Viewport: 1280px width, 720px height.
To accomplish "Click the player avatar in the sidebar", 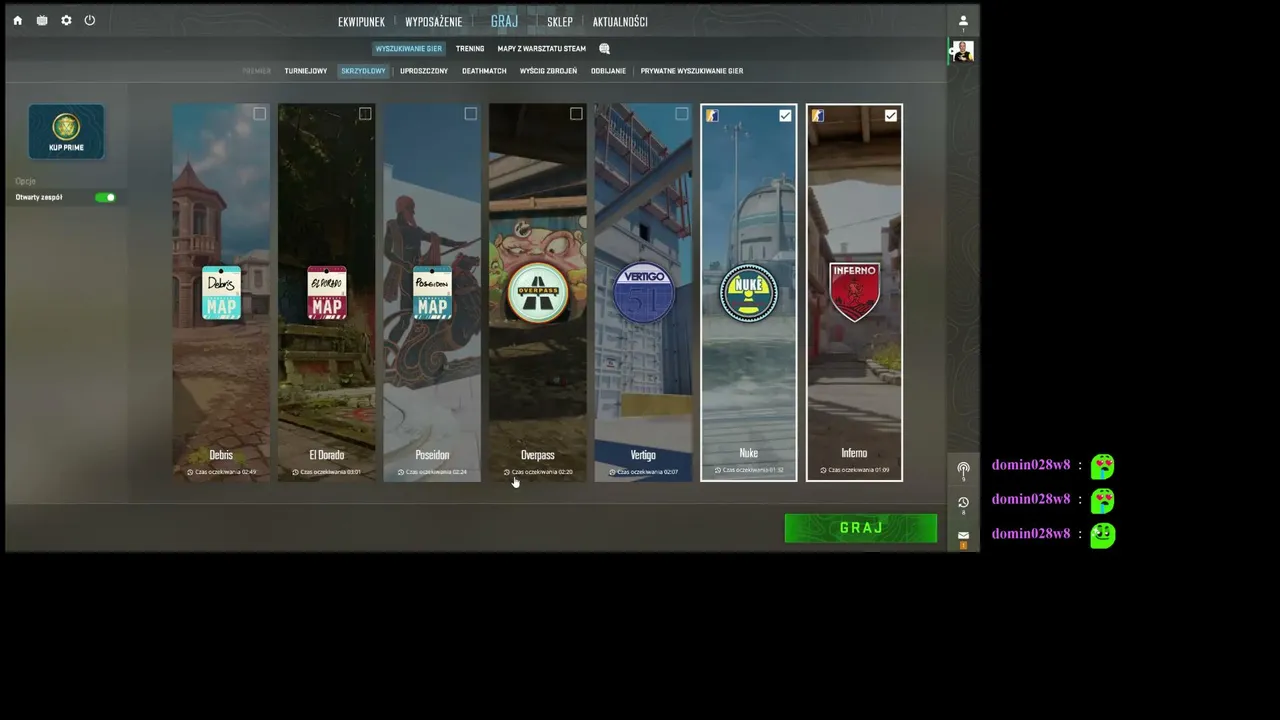I will pyautogui.click(x=963, y=51).
